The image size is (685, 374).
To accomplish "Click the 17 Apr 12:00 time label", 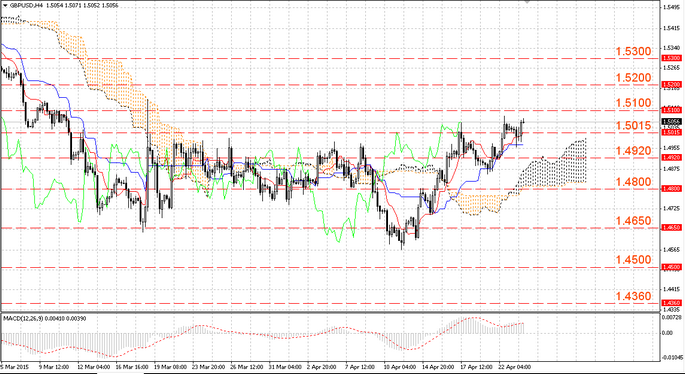I will (x=477, y=367).
